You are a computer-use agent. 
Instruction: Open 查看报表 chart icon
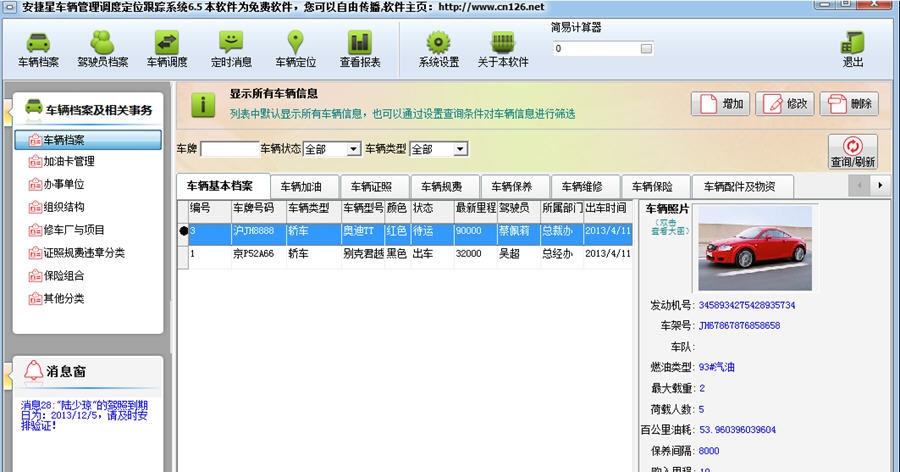(359, 50)
